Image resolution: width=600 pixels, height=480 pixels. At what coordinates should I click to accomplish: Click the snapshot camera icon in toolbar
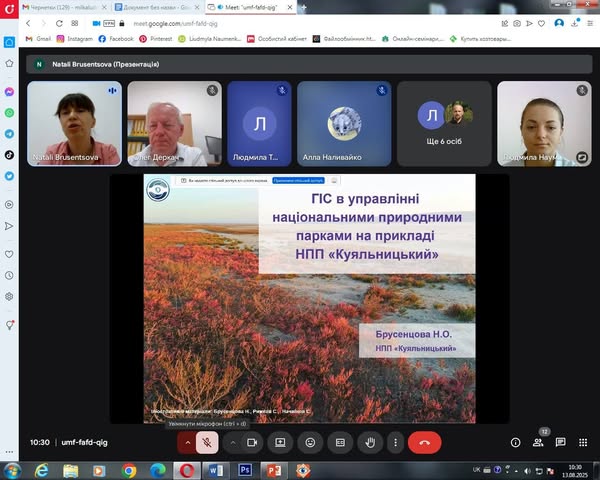[517, 23]
